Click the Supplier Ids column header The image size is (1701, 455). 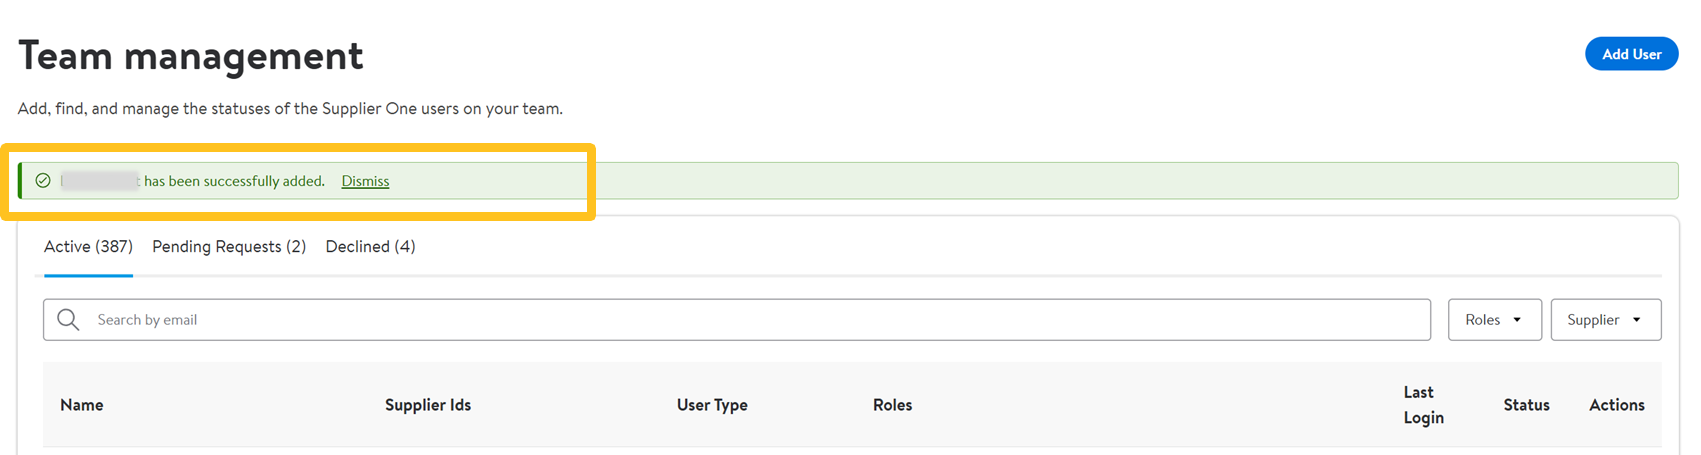428,405
